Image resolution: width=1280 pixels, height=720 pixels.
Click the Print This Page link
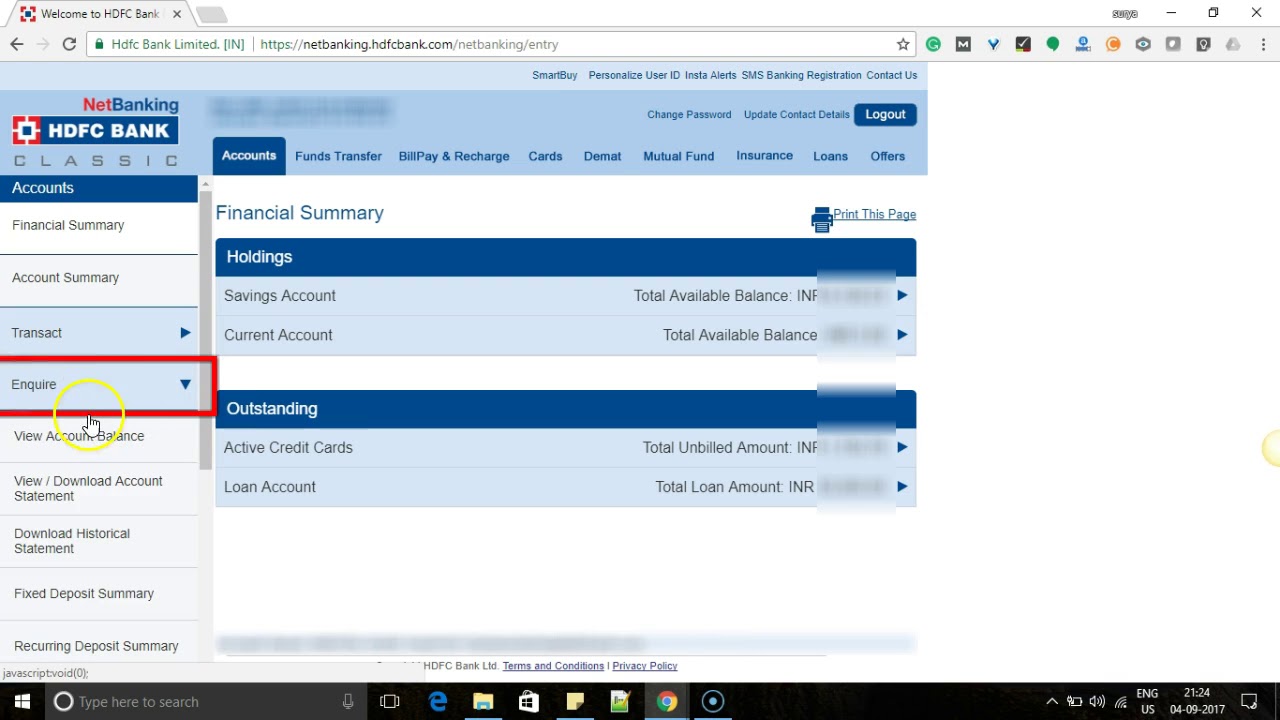(874, 214)
